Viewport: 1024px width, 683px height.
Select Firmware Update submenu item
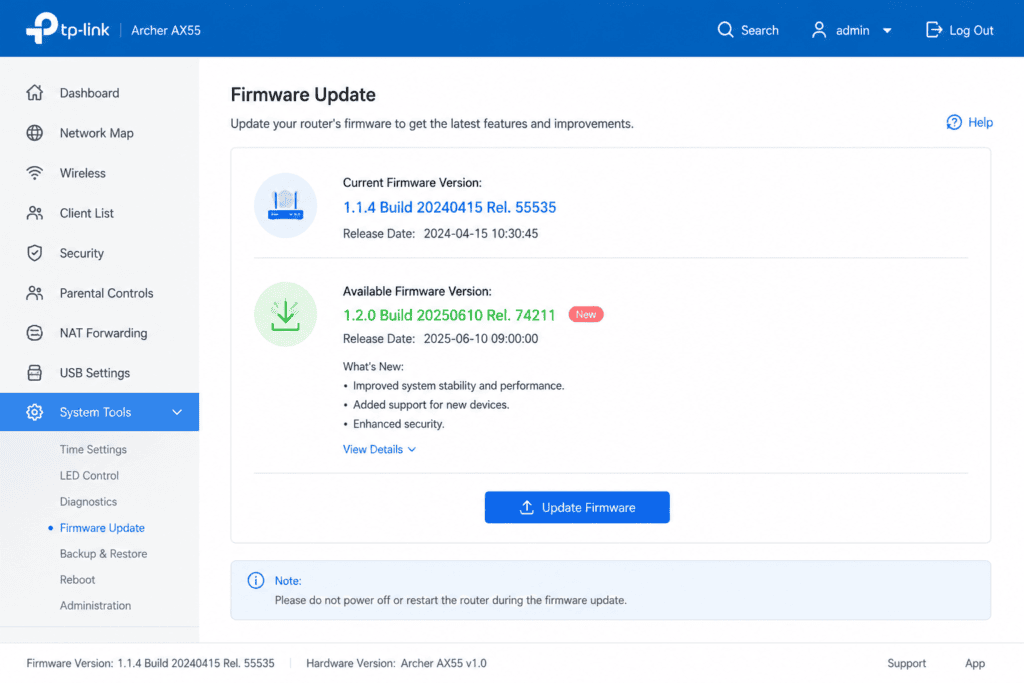pos(102,528)
